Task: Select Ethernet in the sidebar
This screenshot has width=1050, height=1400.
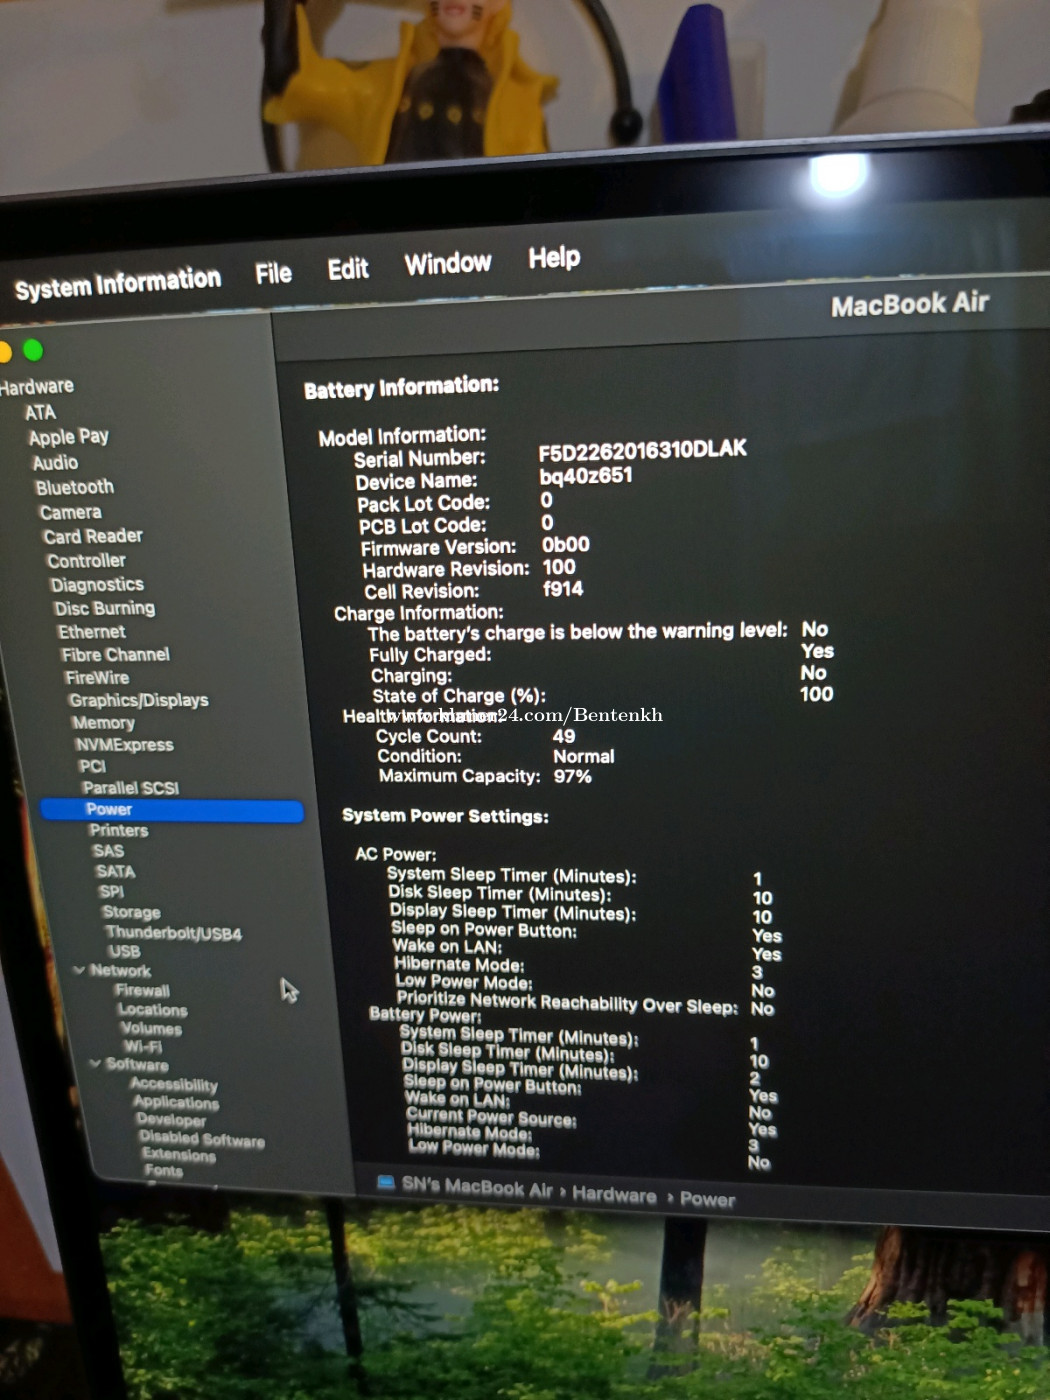Action: tap(92, 632)
